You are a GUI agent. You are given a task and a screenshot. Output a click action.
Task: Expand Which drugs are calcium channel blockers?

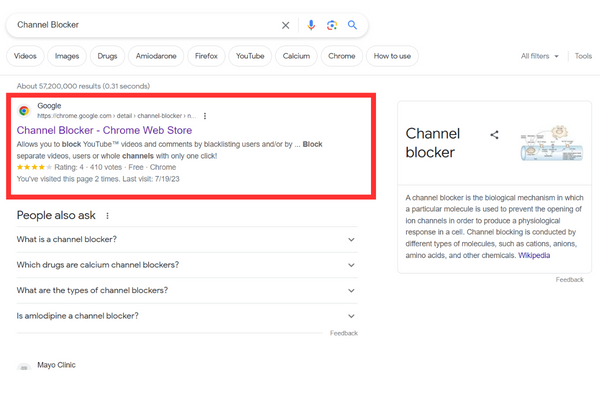187,265
